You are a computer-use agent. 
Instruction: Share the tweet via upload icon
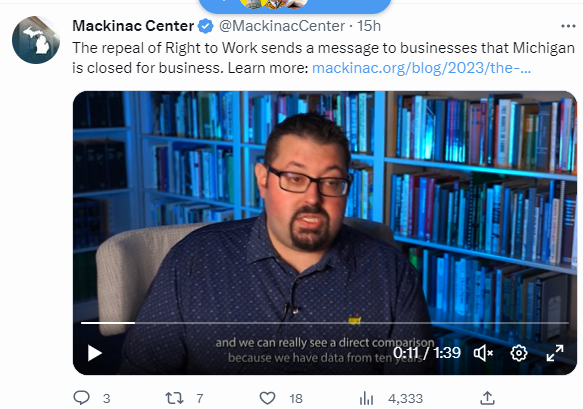pos(487,398)
